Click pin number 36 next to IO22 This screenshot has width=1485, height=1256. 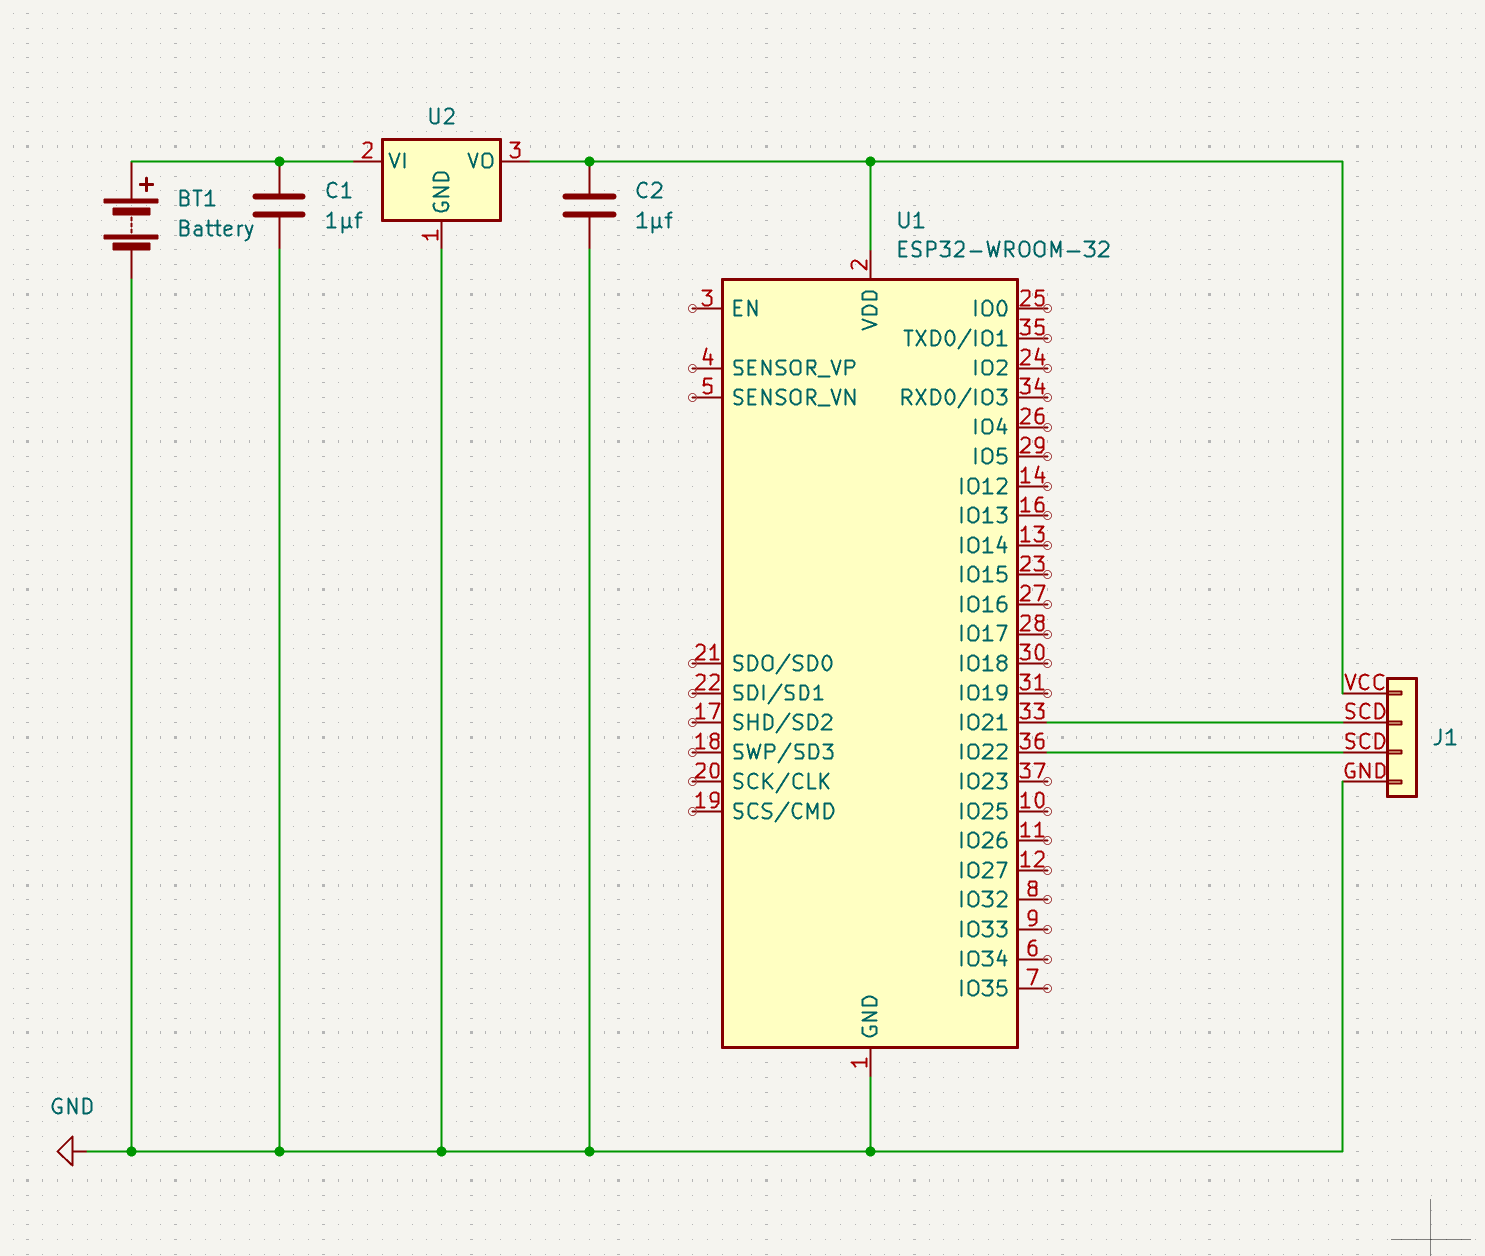click(1032, 741)
